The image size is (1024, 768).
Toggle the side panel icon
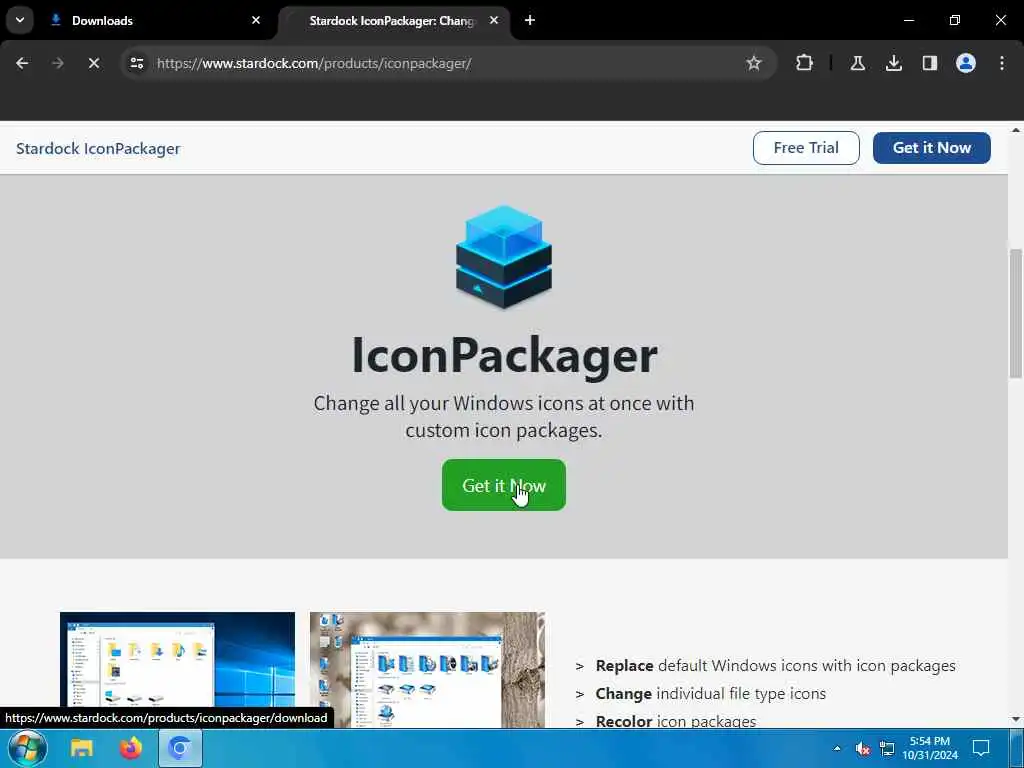pyautogui.click(x=930, y=63)
